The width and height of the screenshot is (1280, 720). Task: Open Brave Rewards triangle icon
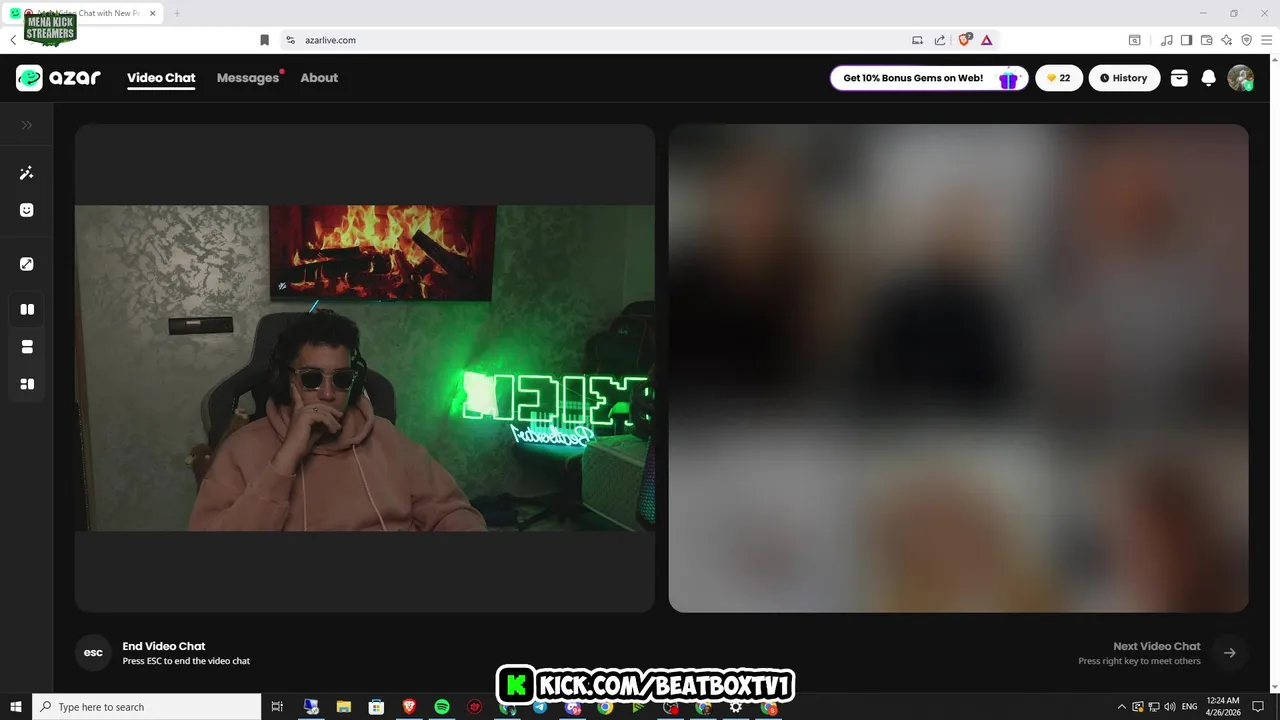987,40
